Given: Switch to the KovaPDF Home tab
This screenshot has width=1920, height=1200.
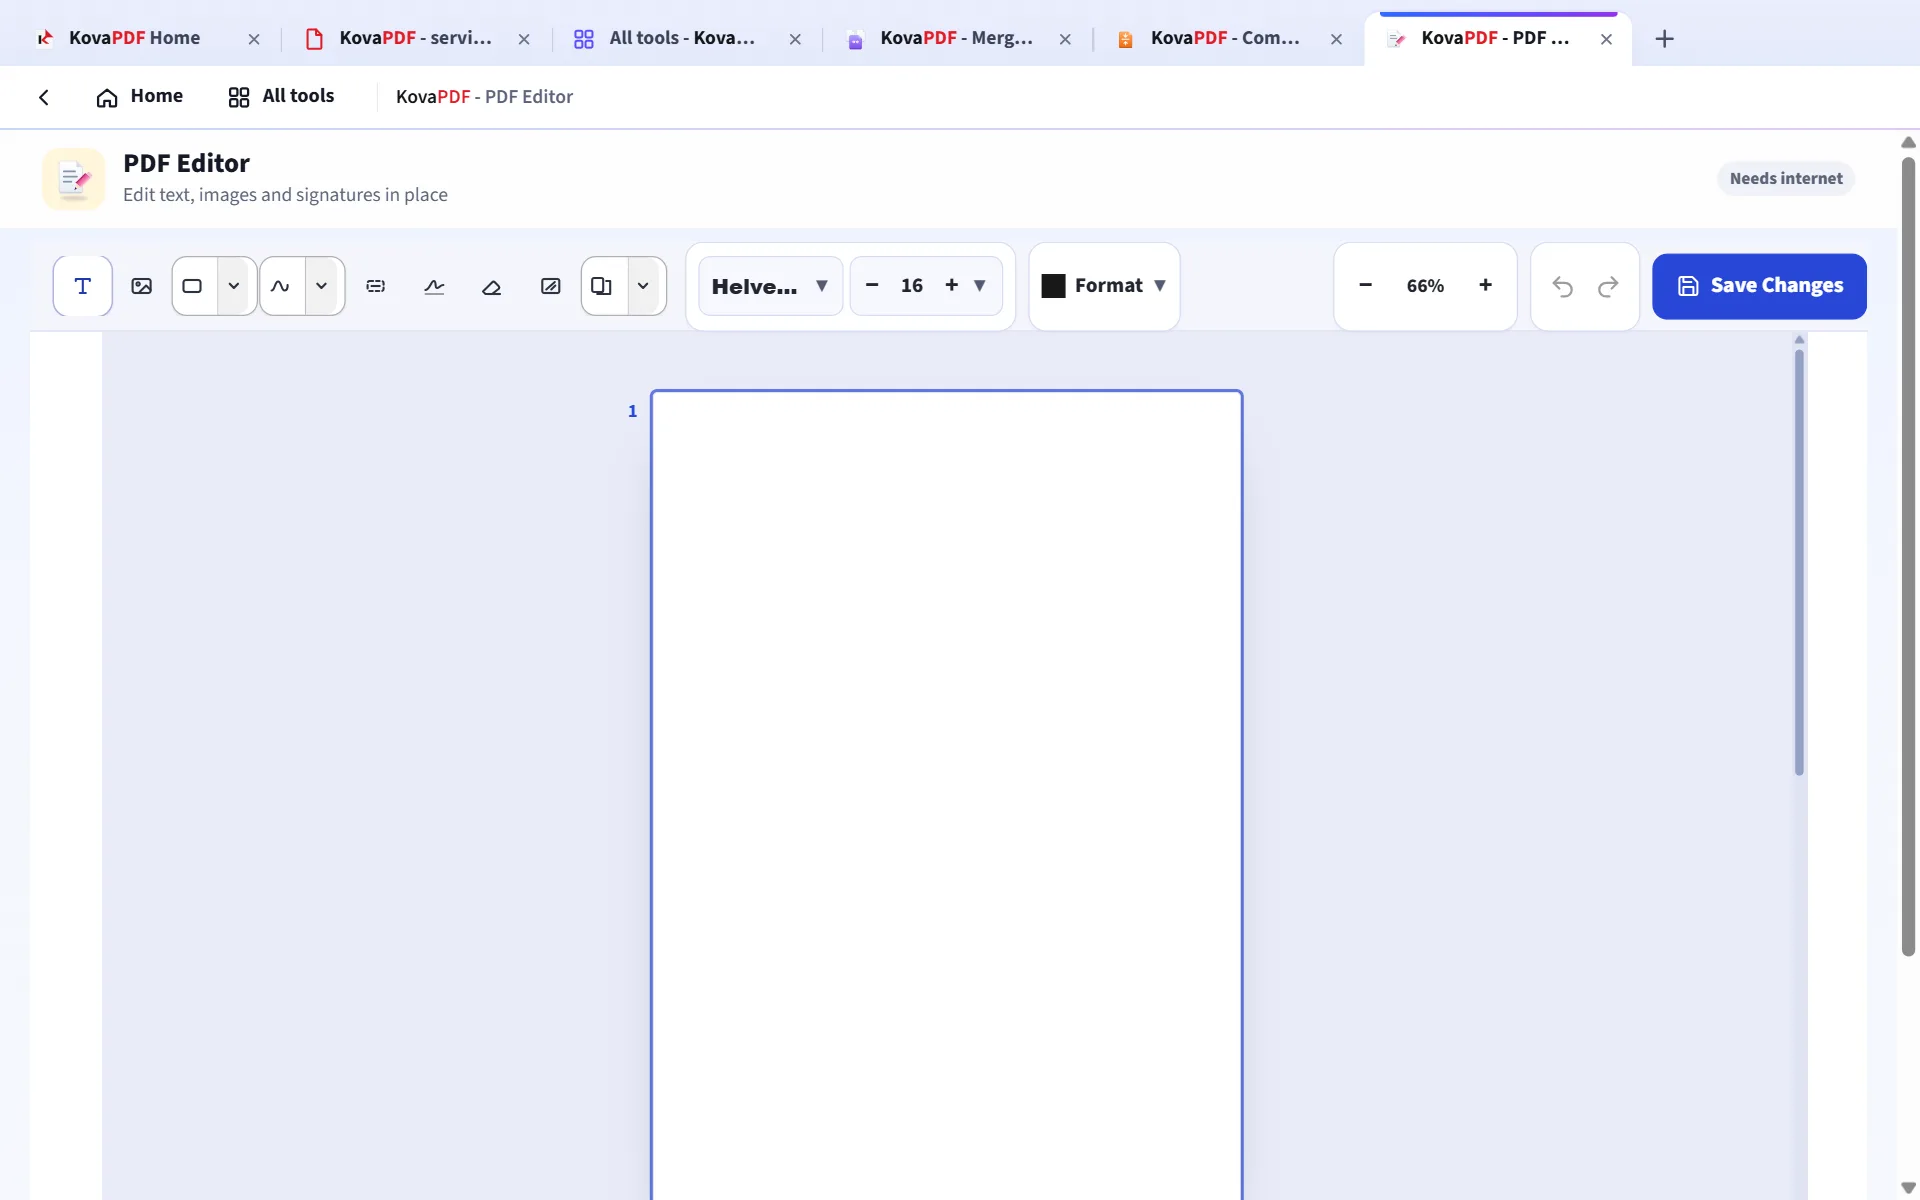Looking at the screenshot, I should 134,38.
